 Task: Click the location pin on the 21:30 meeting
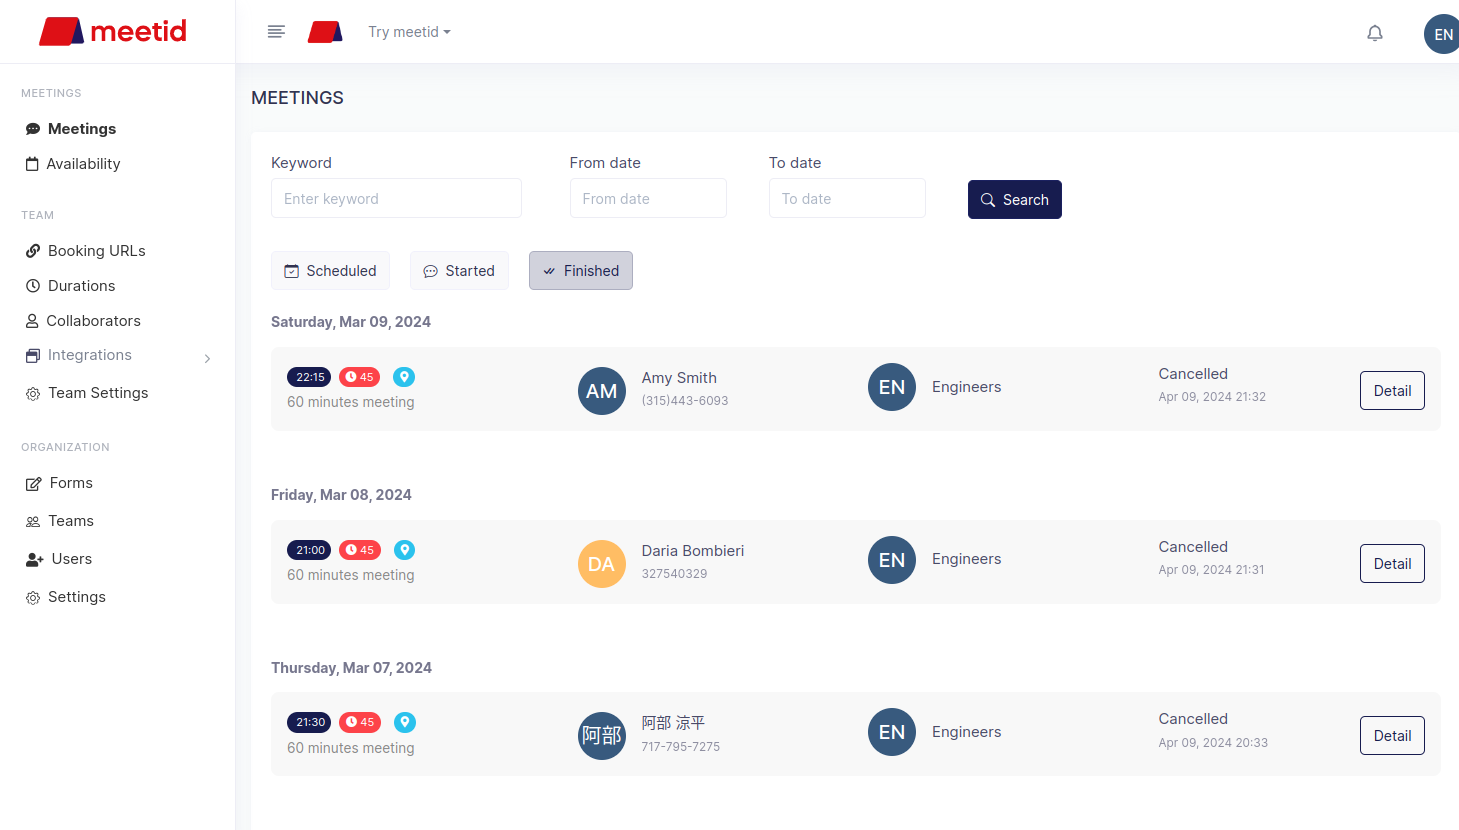[x=404, y=722]
